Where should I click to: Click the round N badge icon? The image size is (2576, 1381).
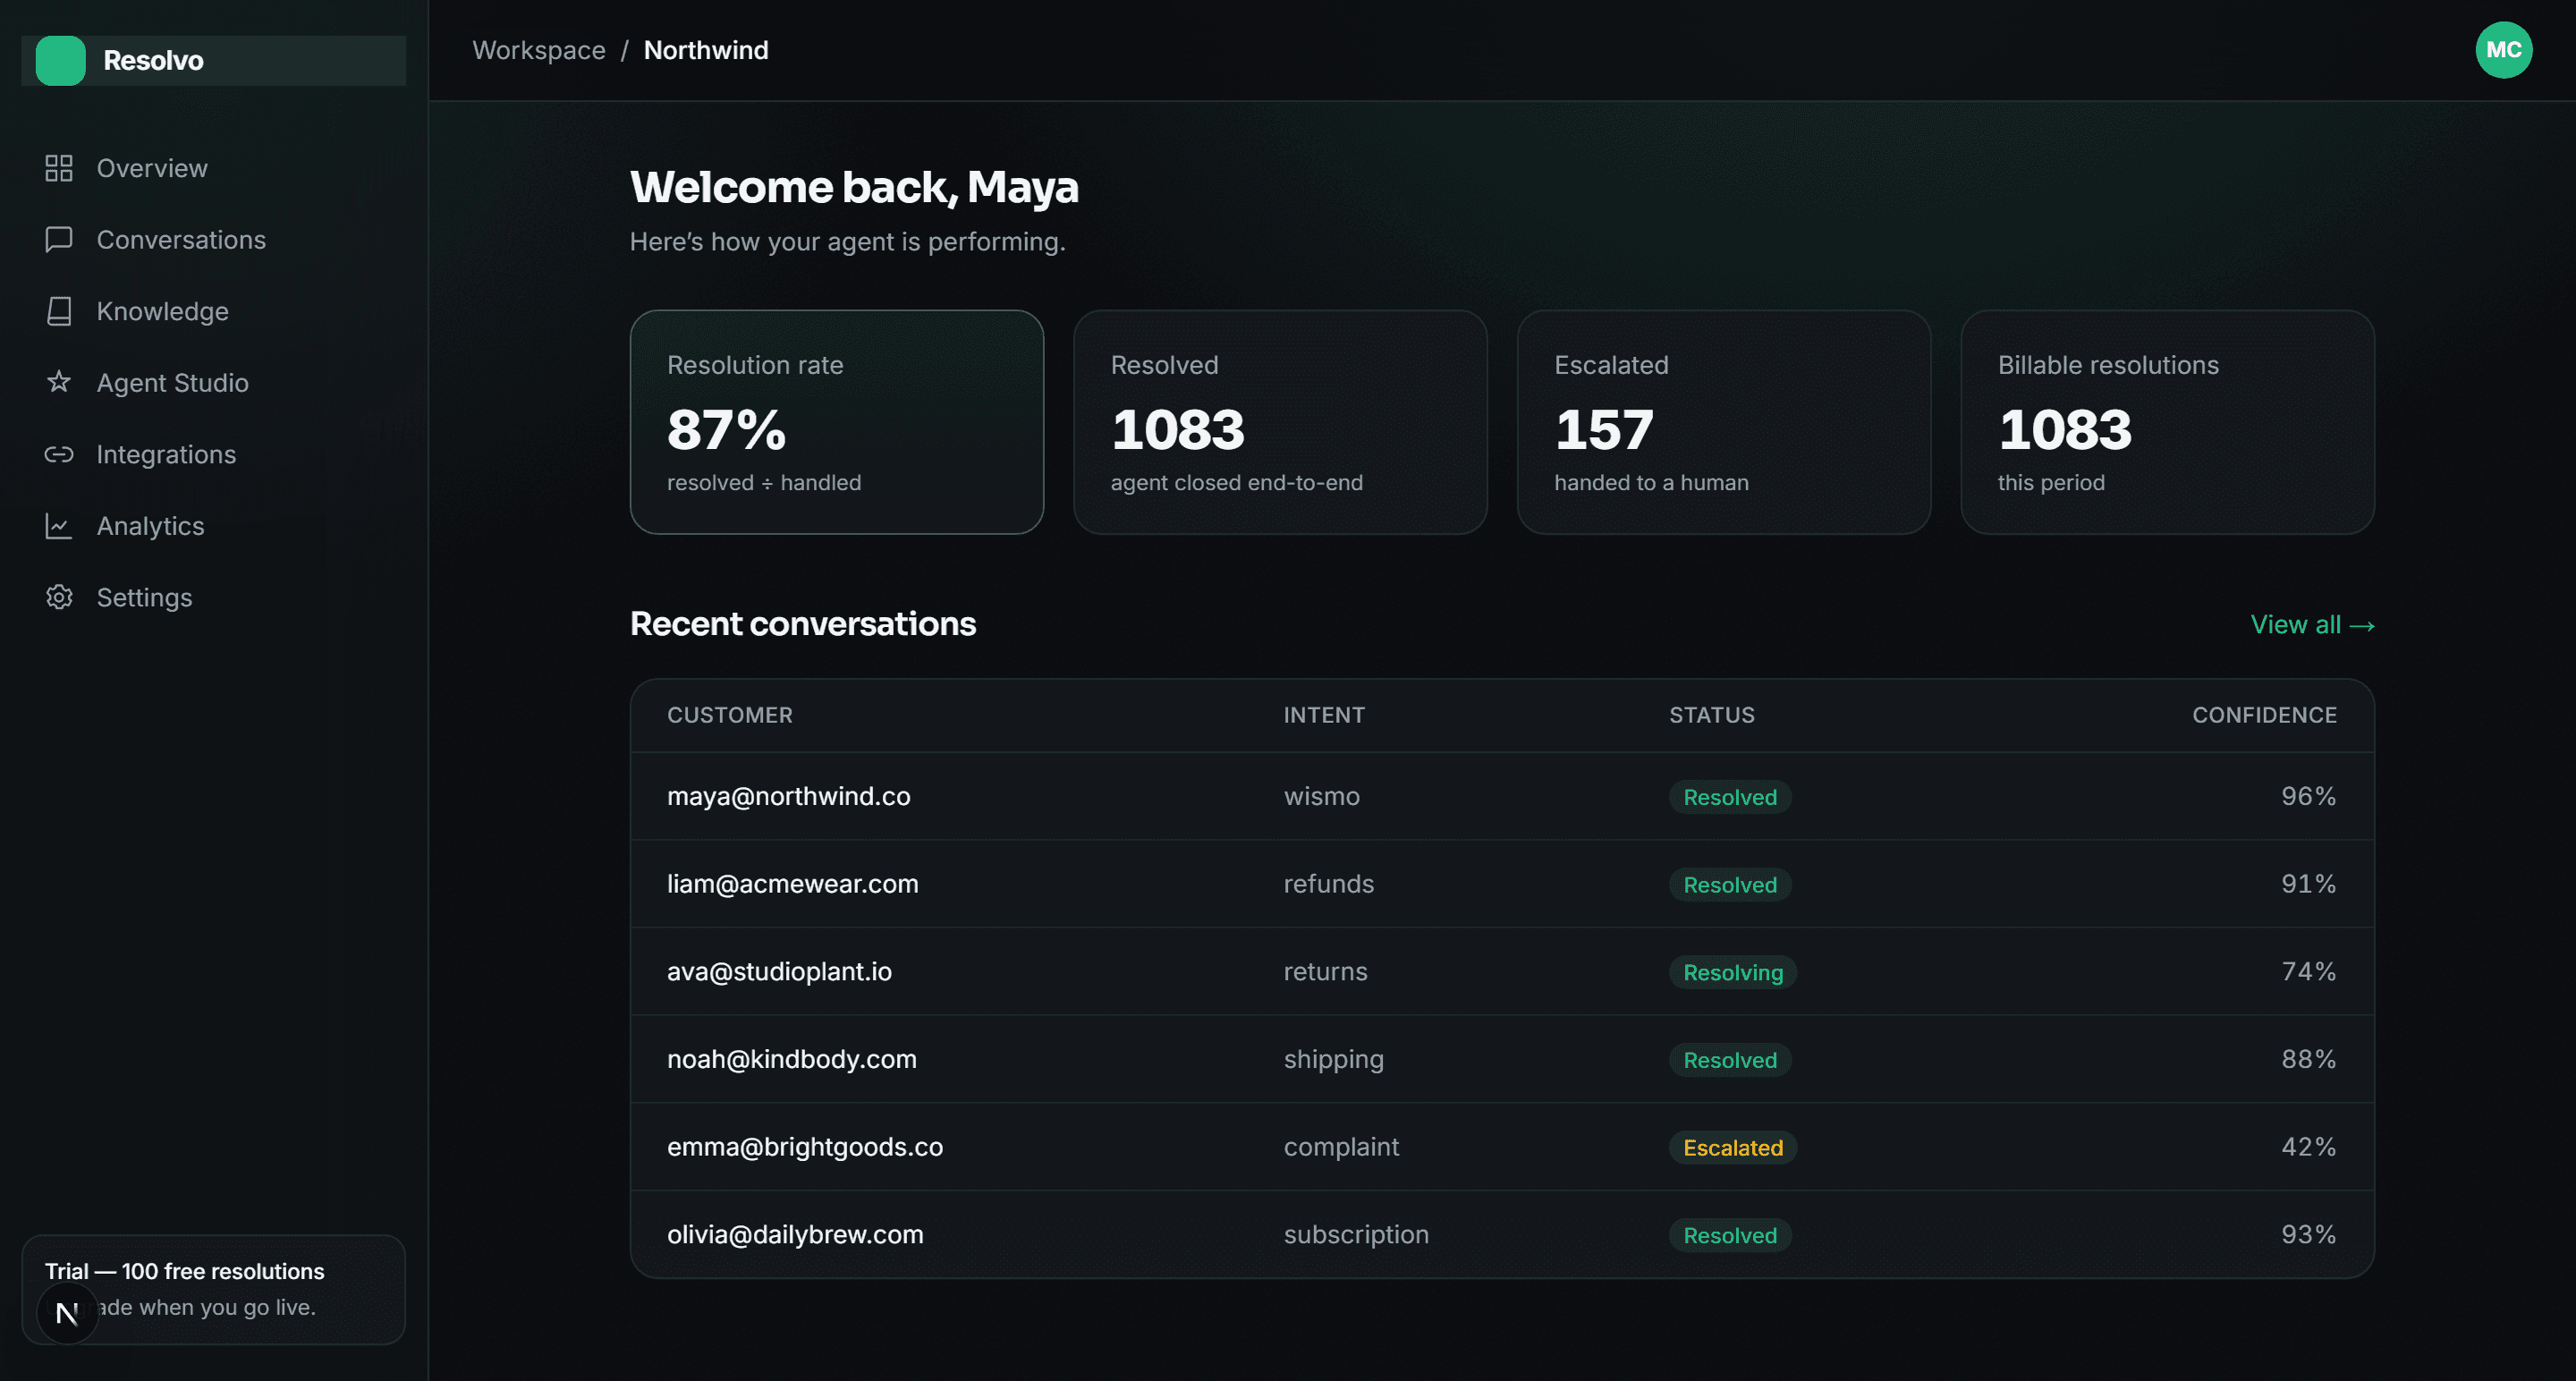(x=67, y=1313)
